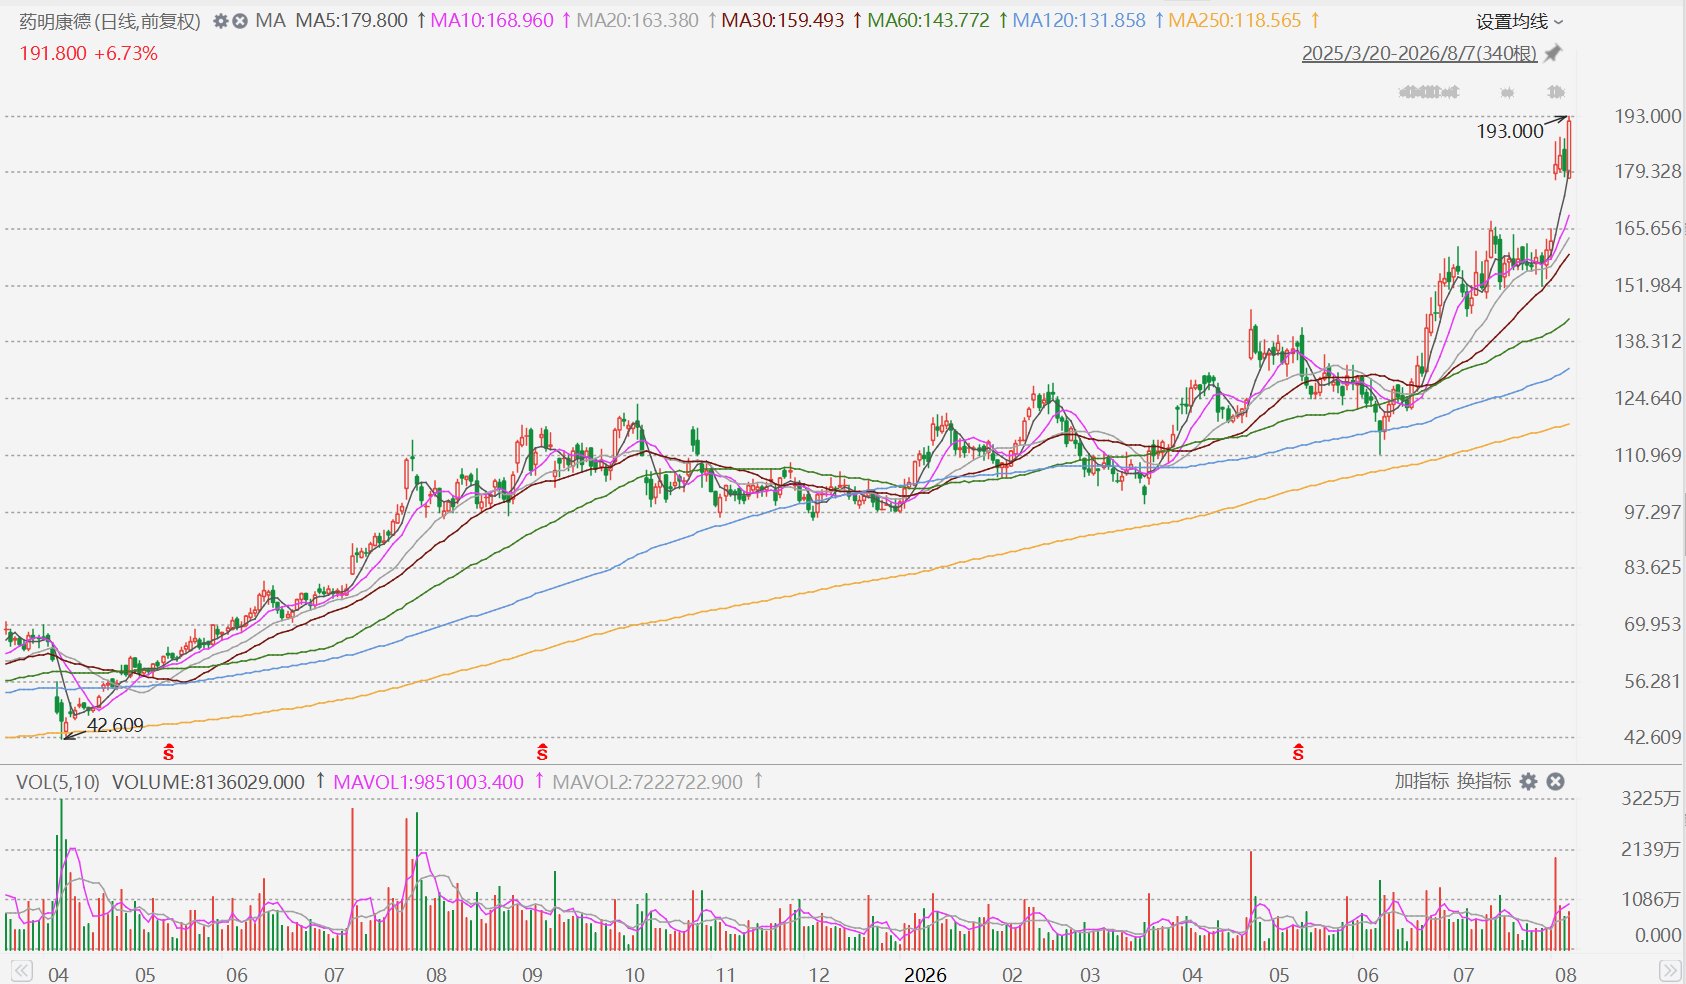Click the red S marker near September

[x=542, y=752]
